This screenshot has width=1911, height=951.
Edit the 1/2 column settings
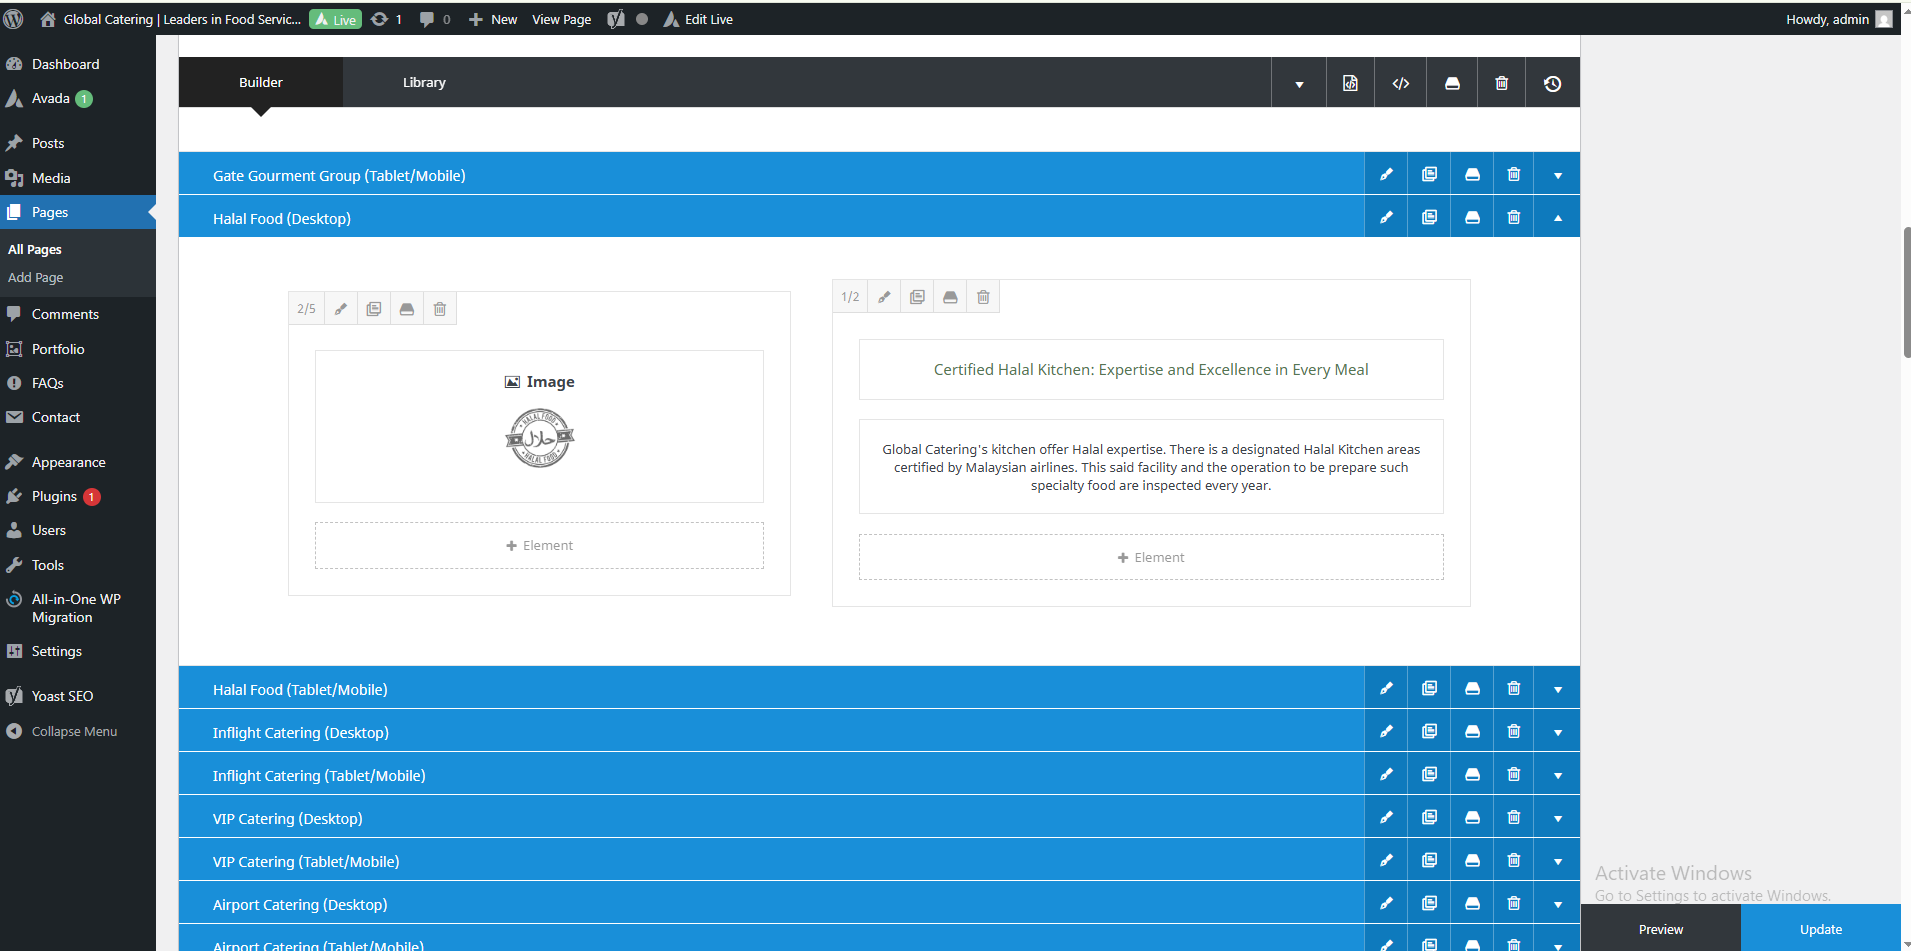pyautogui.click(x=884, y=297)
